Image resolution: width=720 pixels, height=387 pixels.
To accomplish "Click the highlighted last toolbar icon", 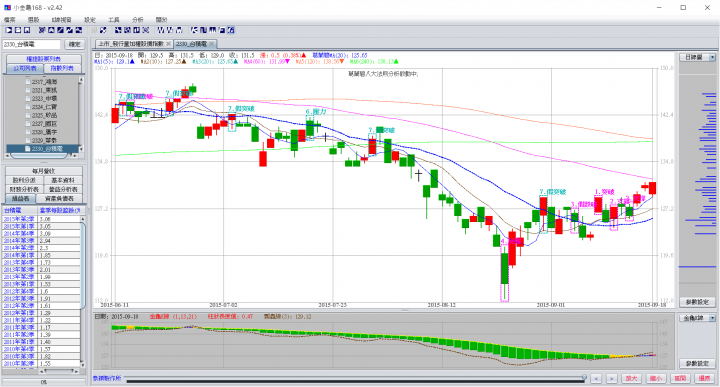I will 231,30.
